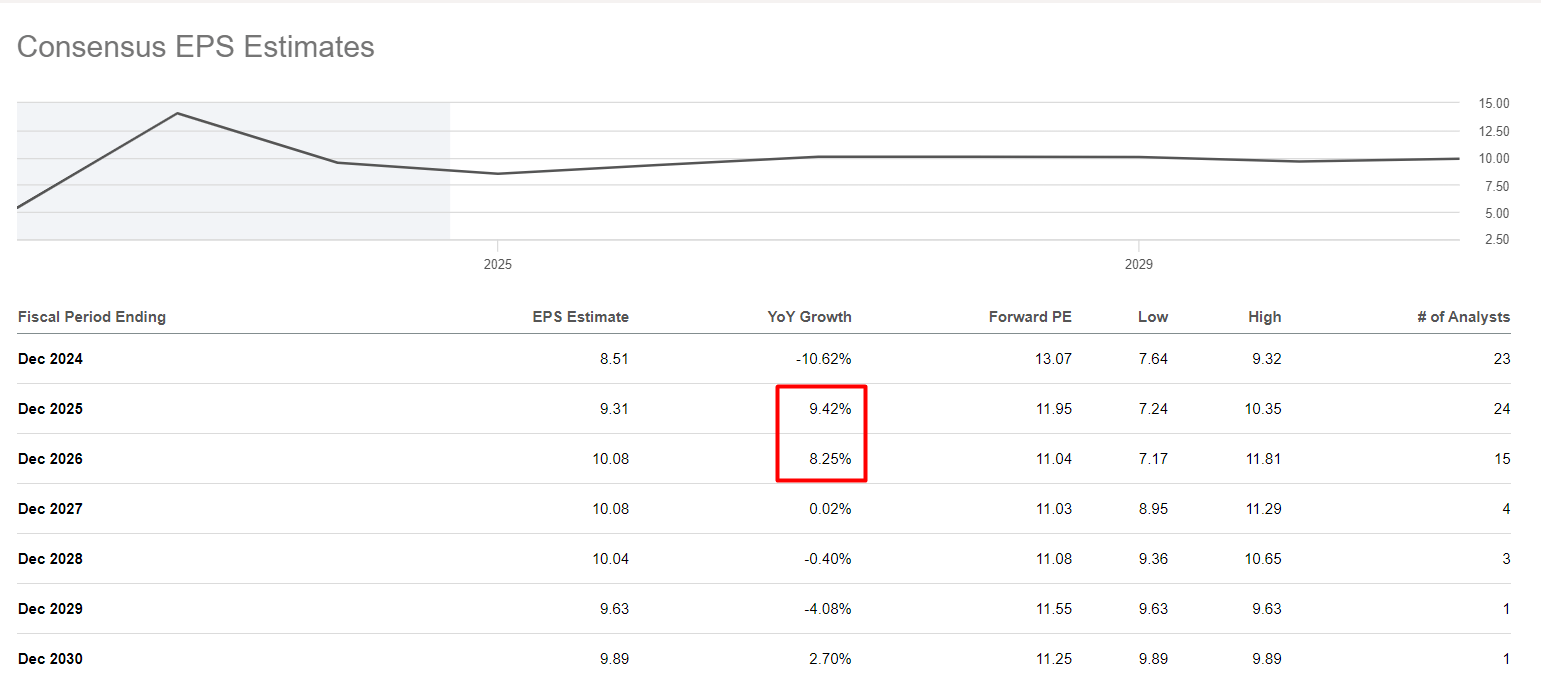
Task: Click the 2025 label on the chart axis
Action: click(x=497, y=265)
